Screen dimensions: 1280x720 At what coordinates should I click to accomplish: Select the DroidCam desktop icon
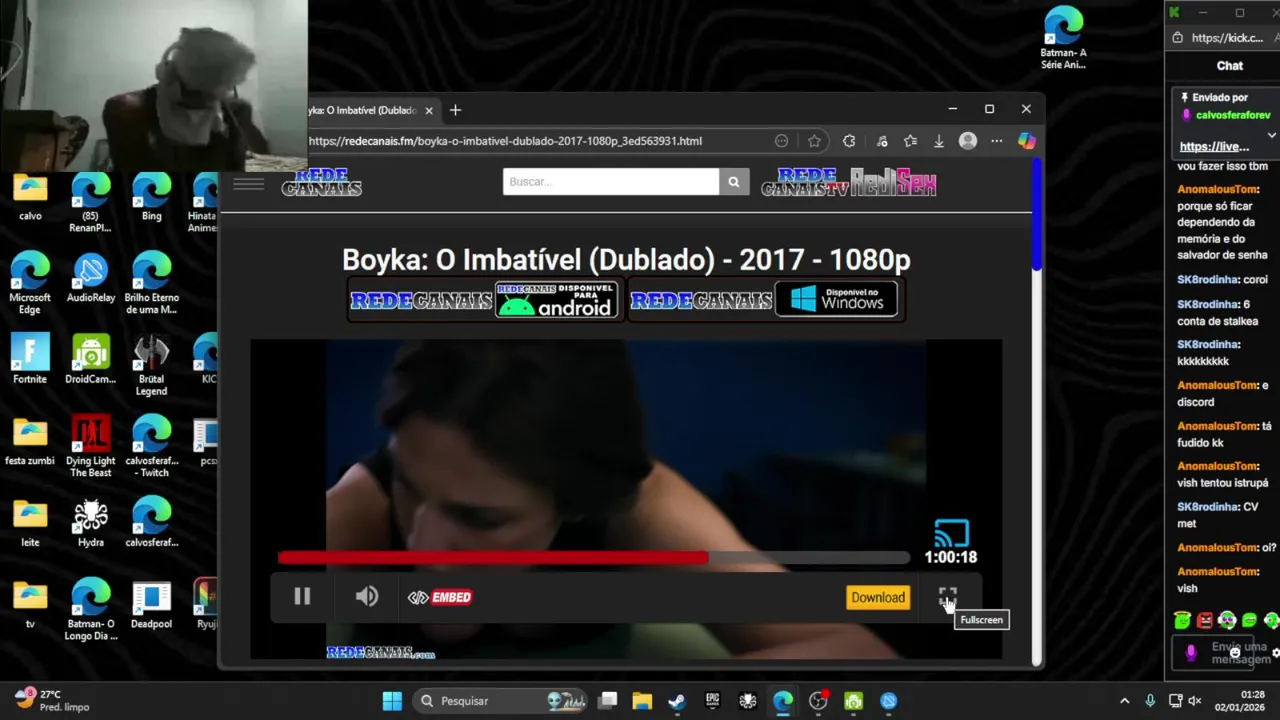click(91, 359)
